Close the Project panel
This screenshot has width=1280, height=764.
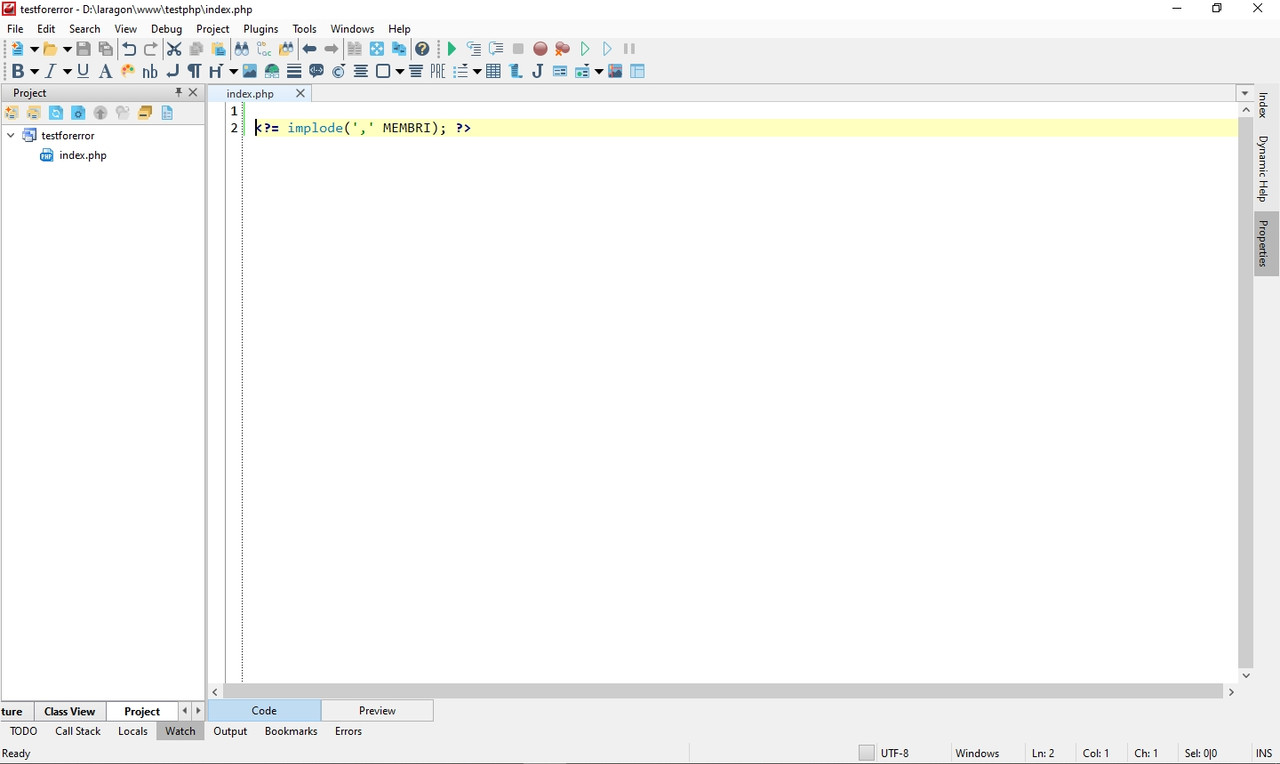pos(194,92)
